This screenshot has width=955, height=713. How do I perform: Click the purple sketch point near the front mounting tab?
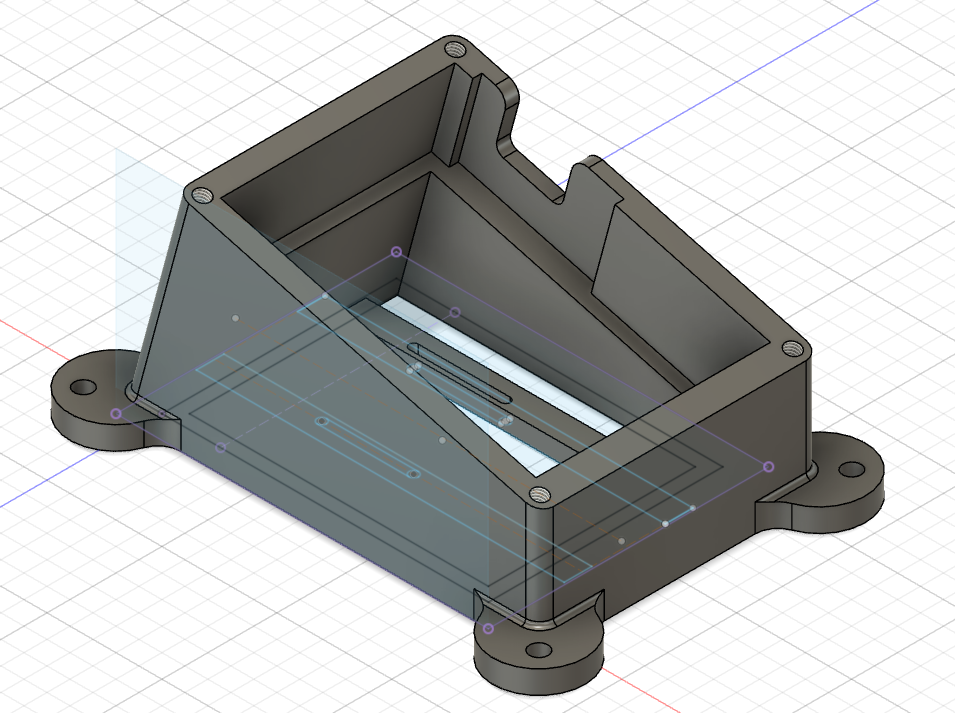click(x=488, y=628)
